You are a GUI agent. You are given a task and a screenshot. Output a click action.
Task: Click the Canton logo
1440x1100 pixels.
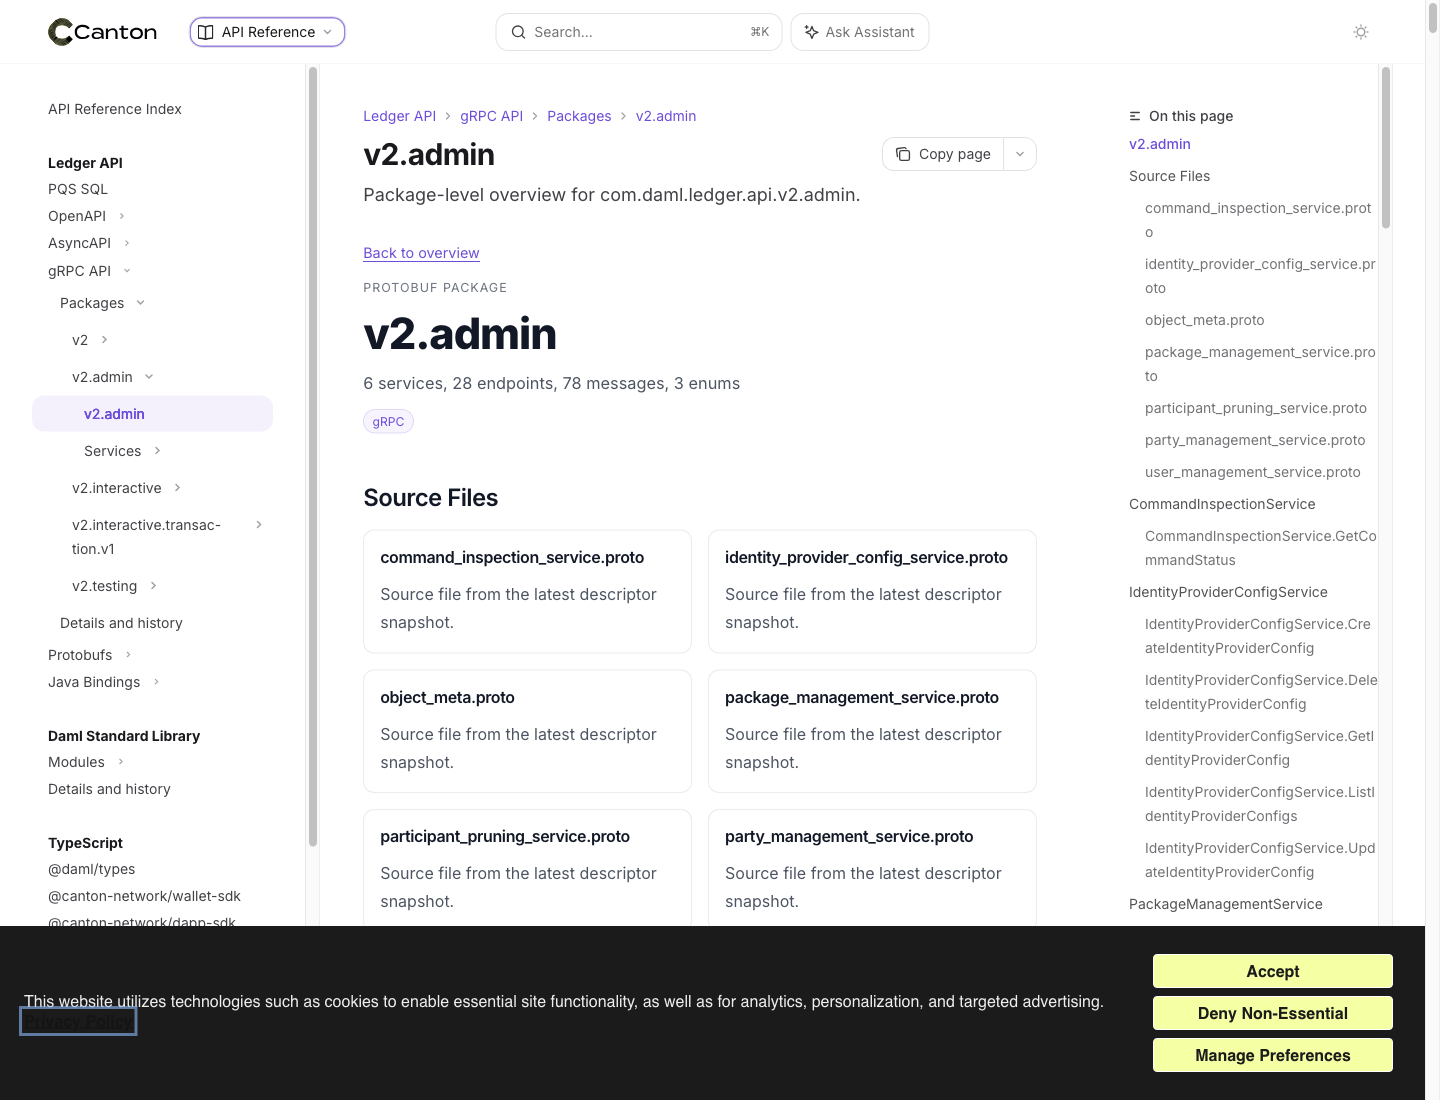[102, 32]
